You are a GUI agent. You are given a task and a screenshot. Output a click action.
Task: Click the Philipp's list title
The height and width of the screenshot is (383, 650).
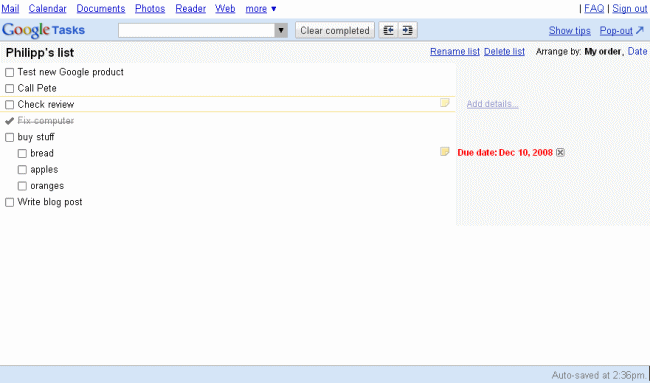(x=40, y=53)
